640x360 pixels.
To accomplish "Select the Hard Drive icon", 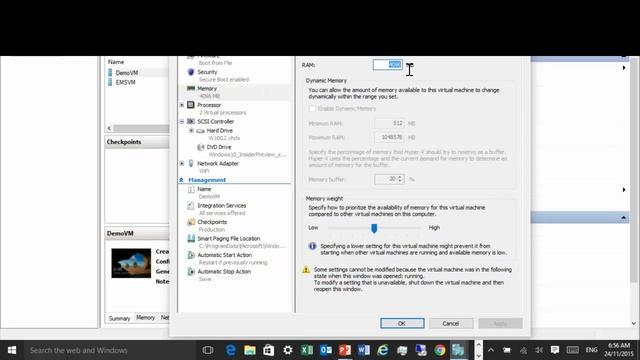I will pyautogui.click(x=200, y=131).
